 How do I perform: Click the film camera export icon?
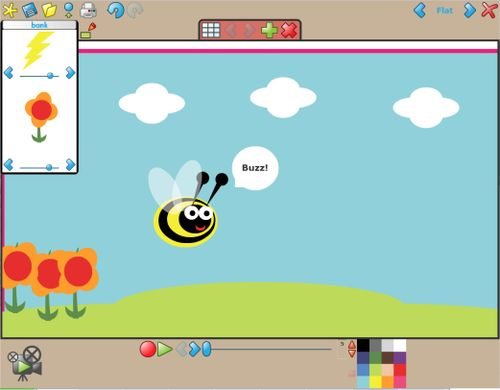(x=25, y=364)
